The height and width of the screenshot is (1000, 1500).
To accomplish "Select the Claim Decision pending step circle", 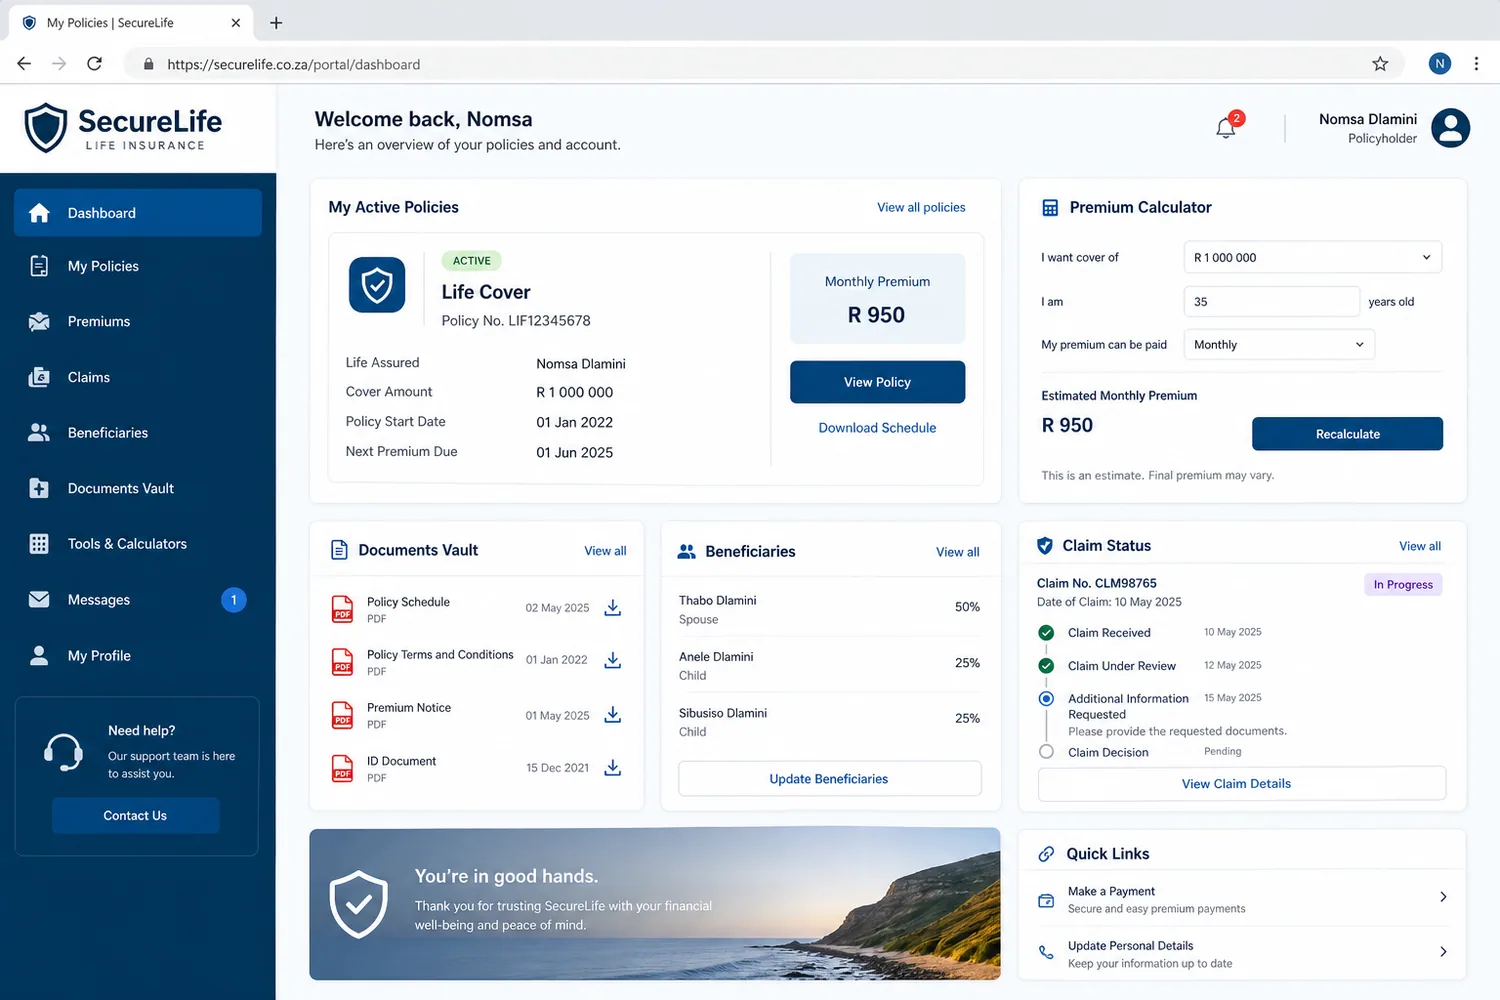I will point(1046,752).
